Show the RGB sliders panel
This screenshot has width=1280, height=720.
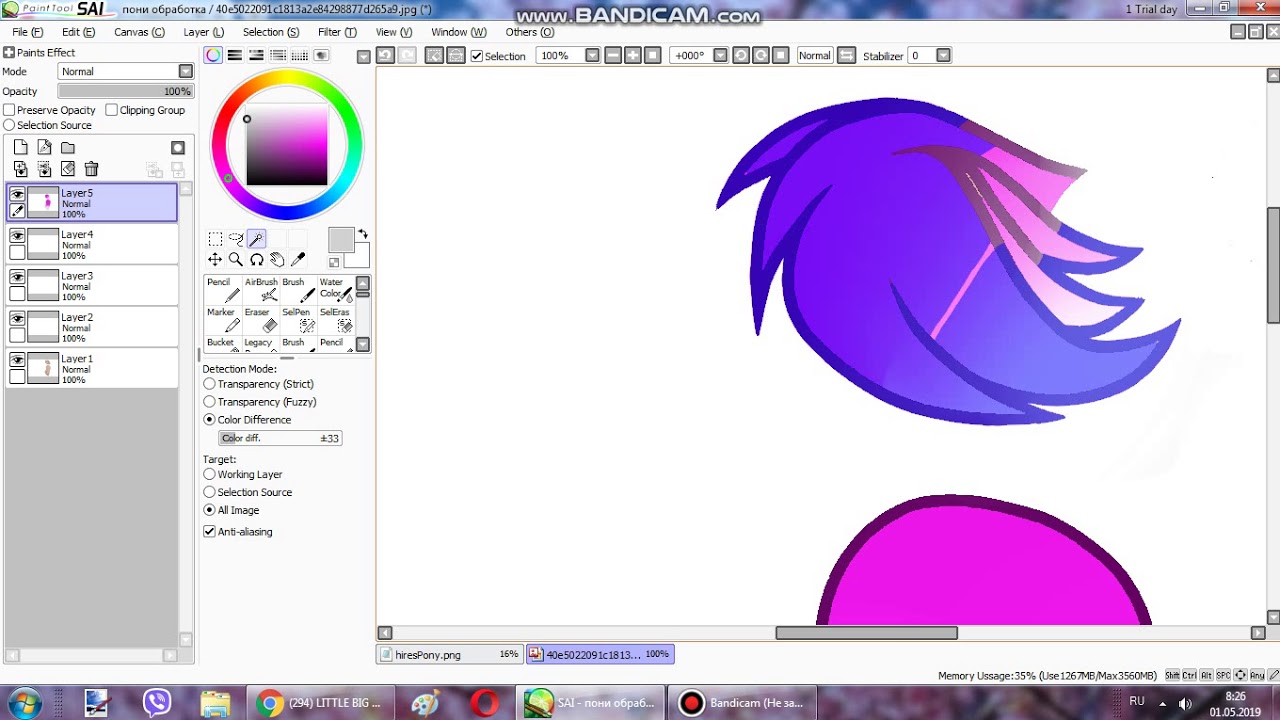pyautogui.click(x=234, y=56)
